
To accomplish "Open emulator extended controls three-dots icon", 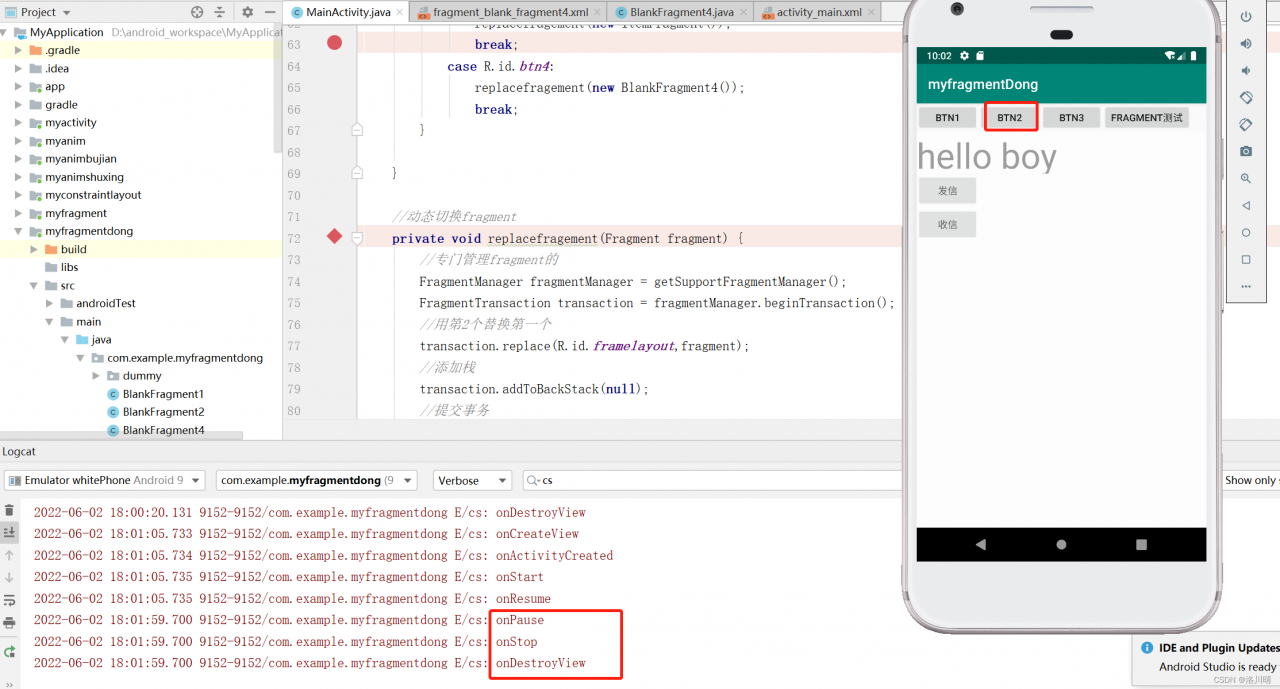I will 1246,287.
